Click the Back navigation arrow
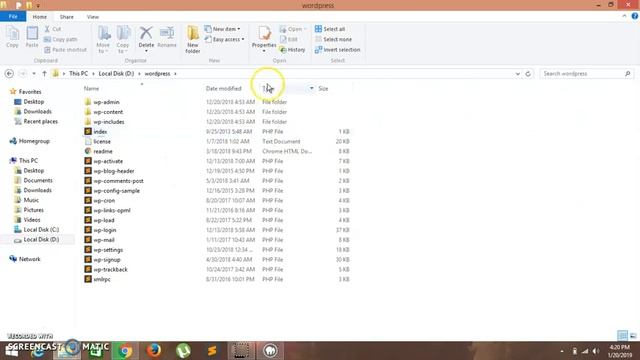This screenshot has height=360, width=640. coord(9,74)
